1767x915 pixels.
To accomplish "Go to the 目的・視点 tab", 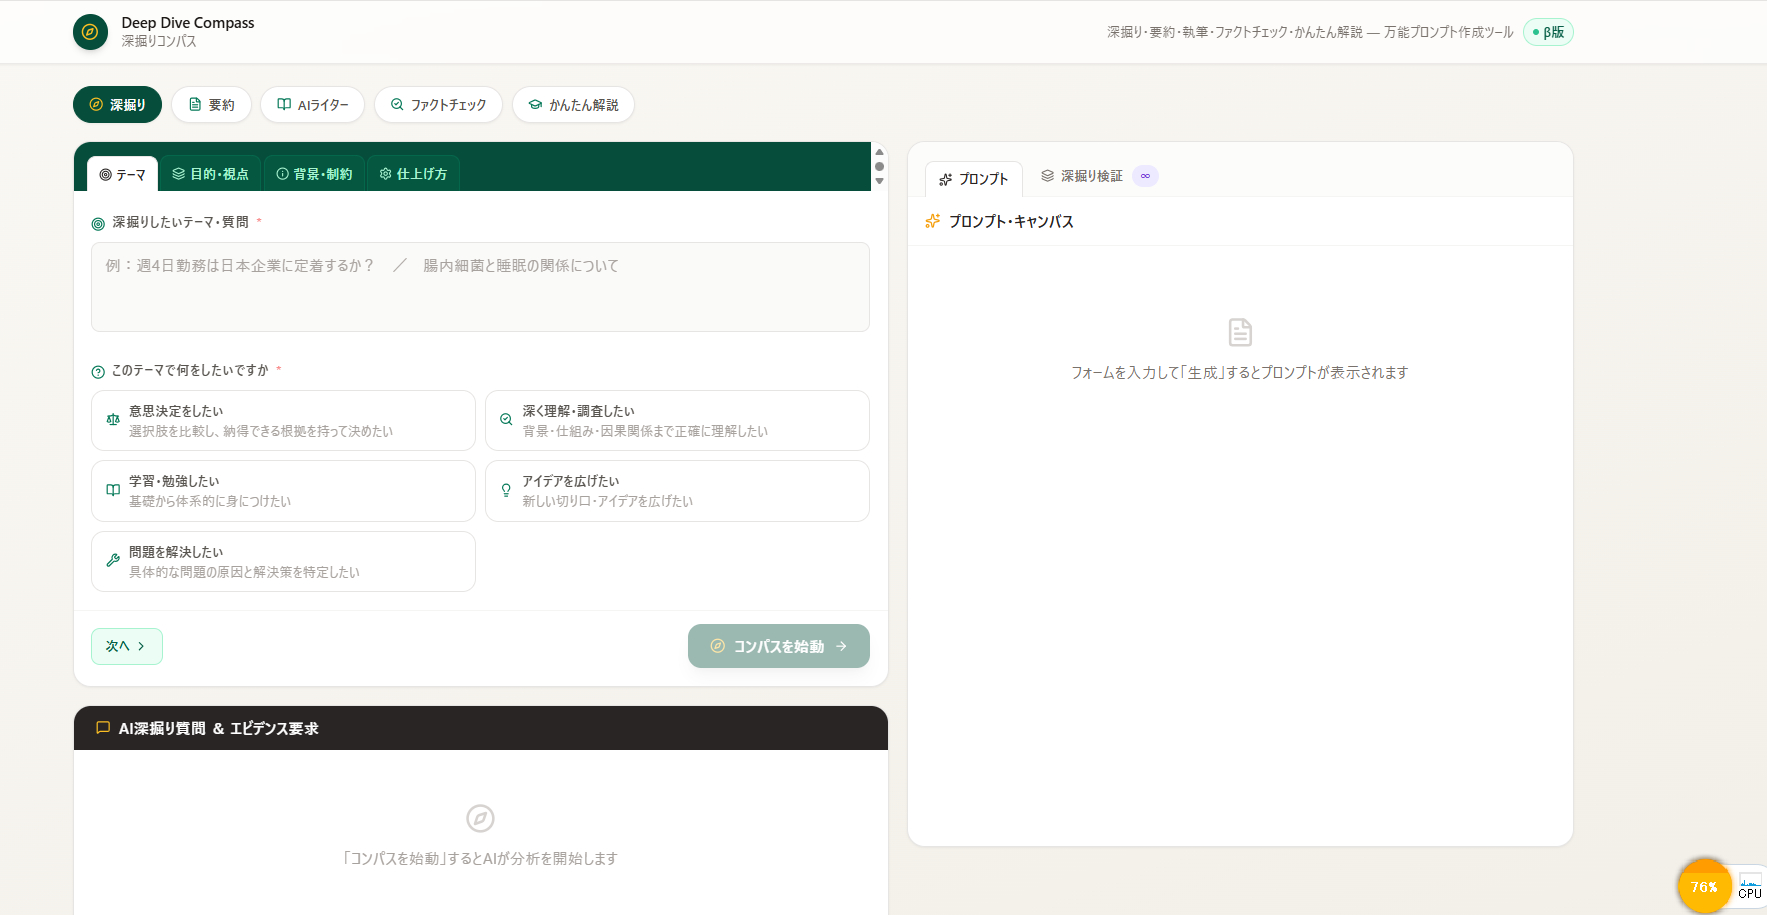I will 210,174.
